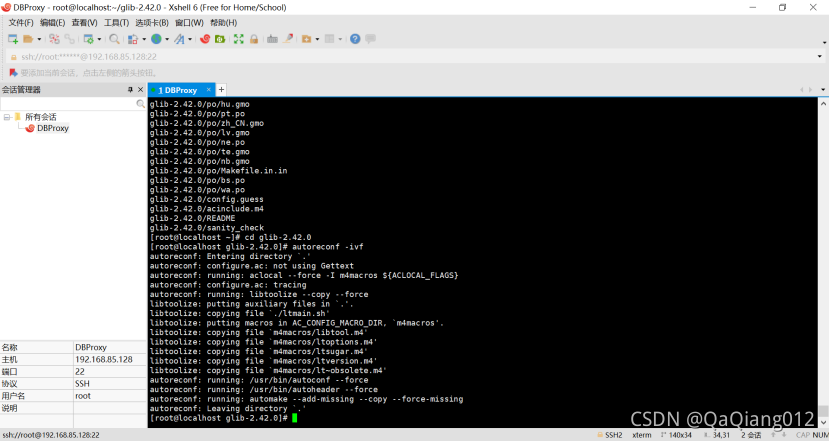Open the blue Help question-mark icon

point(355,39)
